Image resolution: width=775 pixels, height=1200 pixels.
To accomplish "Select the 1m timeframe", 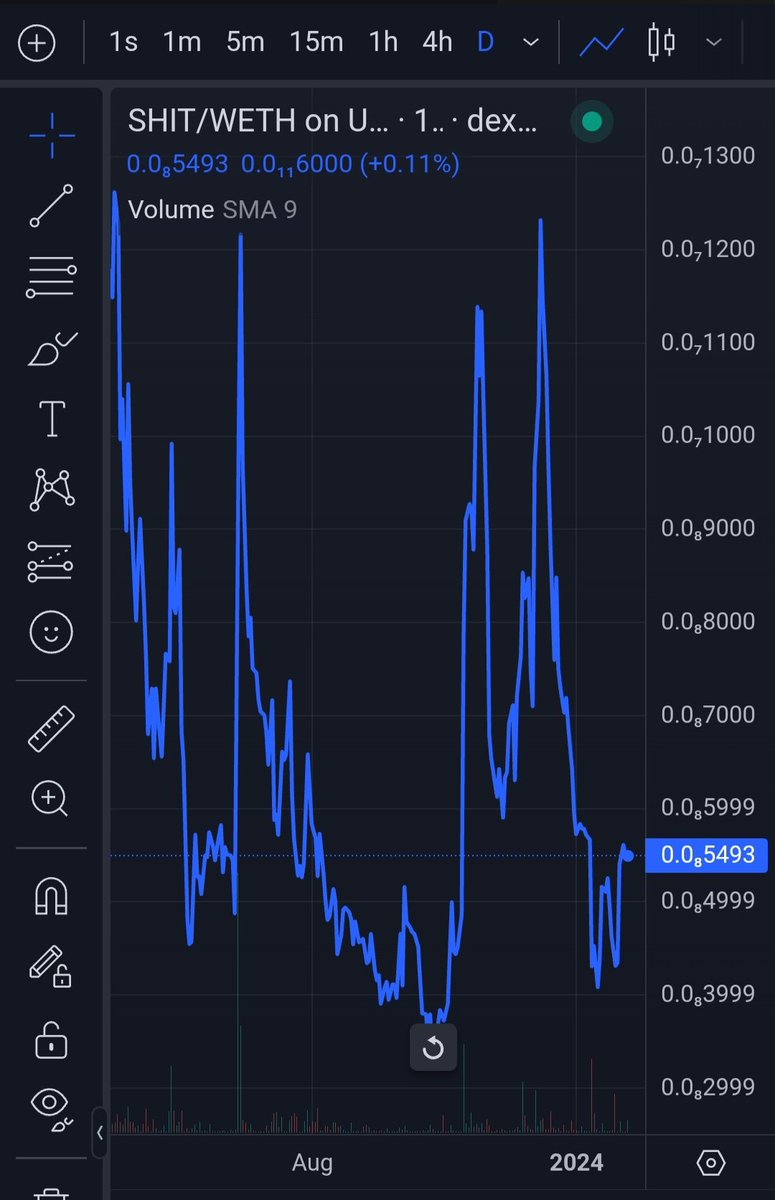I will pyautogui.click(x=182, y=43).
